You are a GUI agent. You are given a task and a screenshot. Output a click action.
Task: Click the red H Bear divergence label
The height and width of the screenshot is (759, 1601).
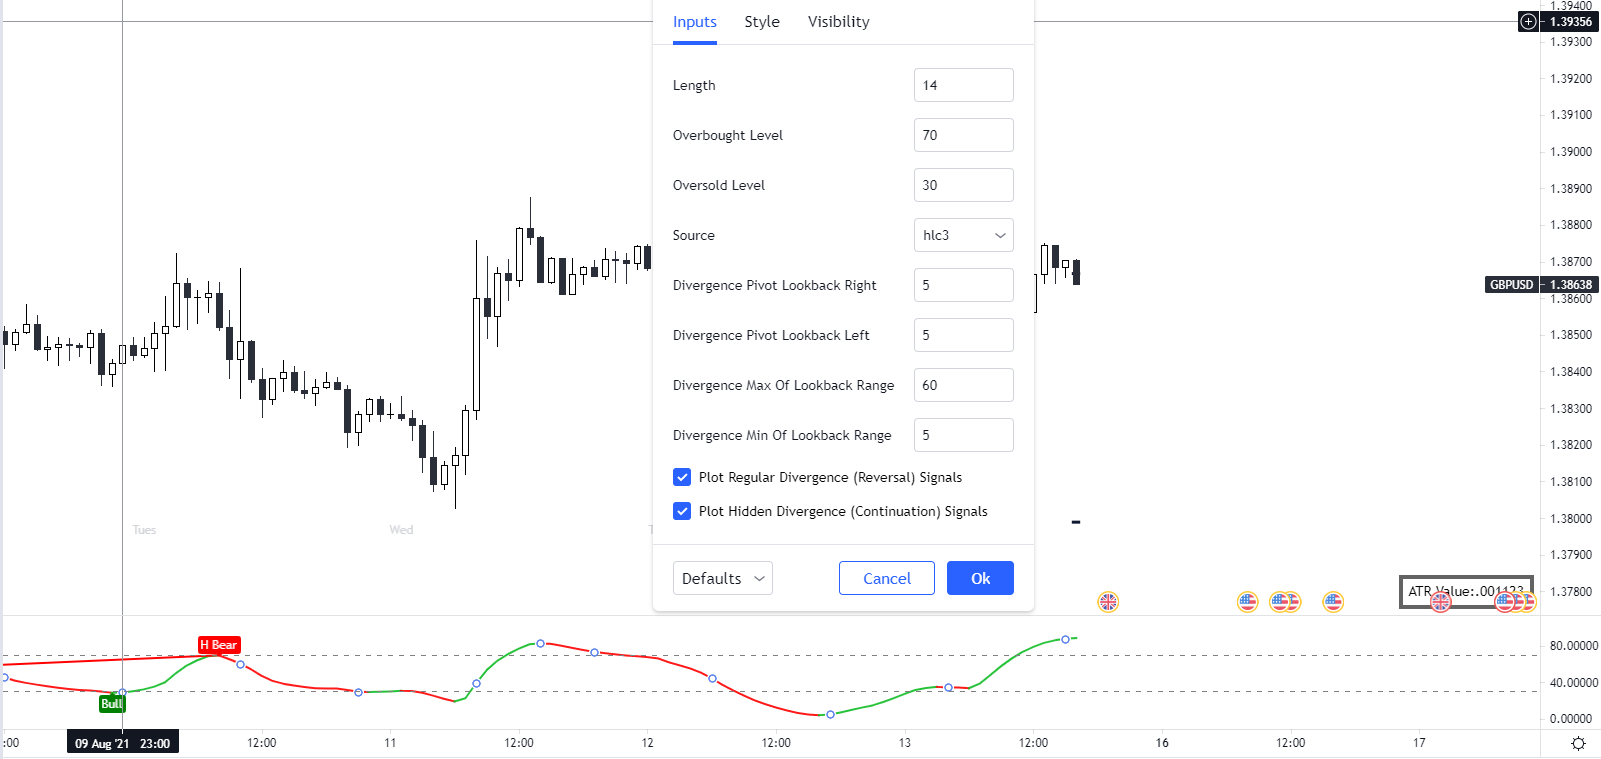pos(219,645)
